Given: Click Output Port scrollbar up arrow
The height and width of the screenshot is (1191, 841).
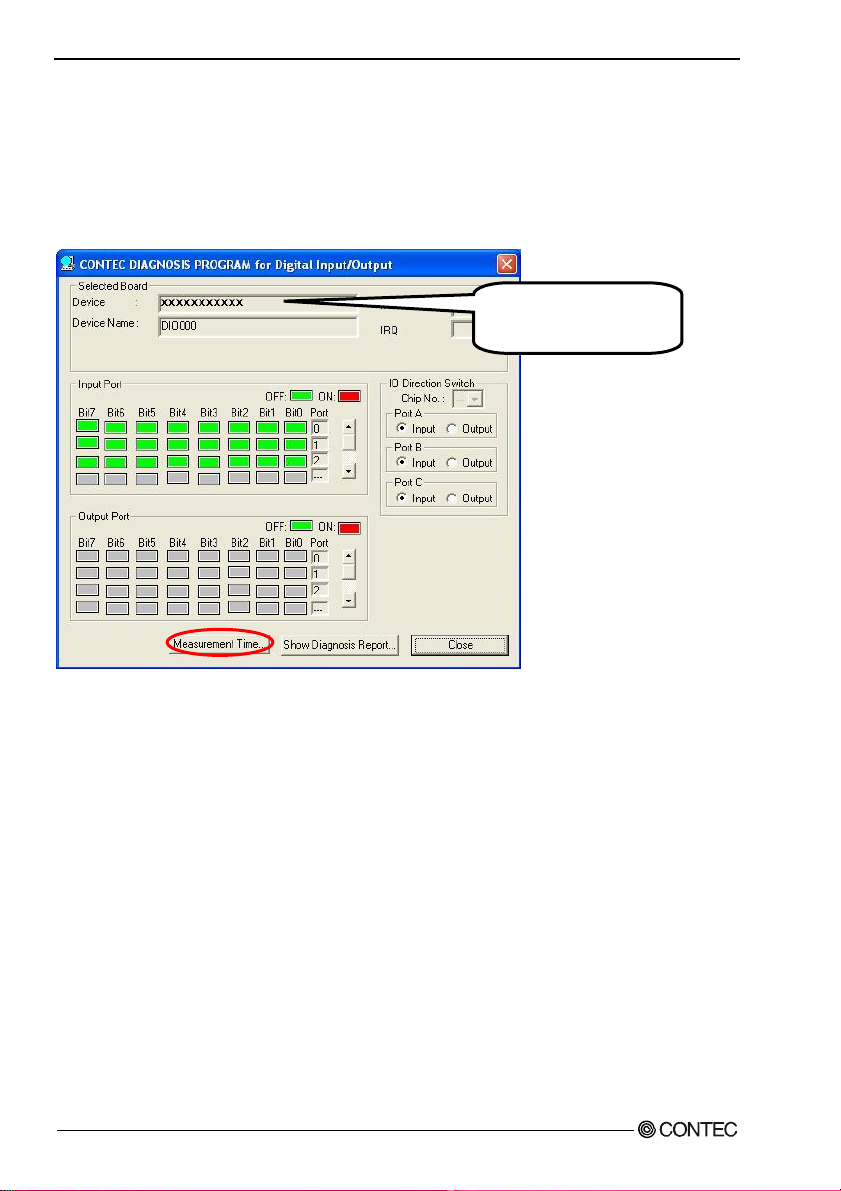Looking at the screenshot, I should [x=349, y=556].
